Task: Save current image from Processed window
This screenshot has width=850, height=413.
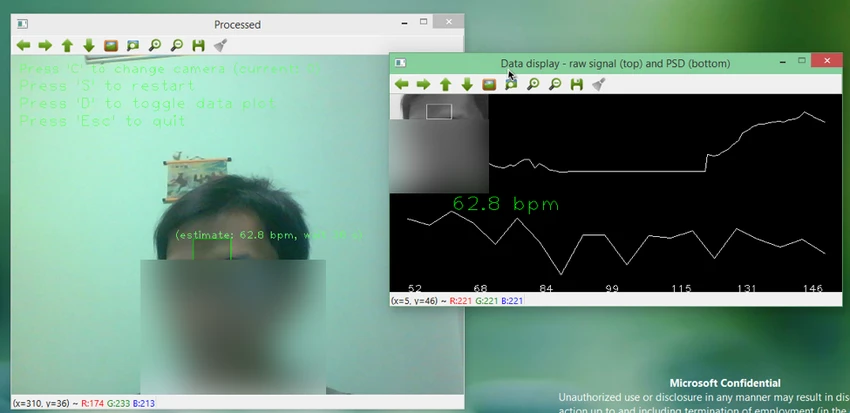Action: [198, 46]
